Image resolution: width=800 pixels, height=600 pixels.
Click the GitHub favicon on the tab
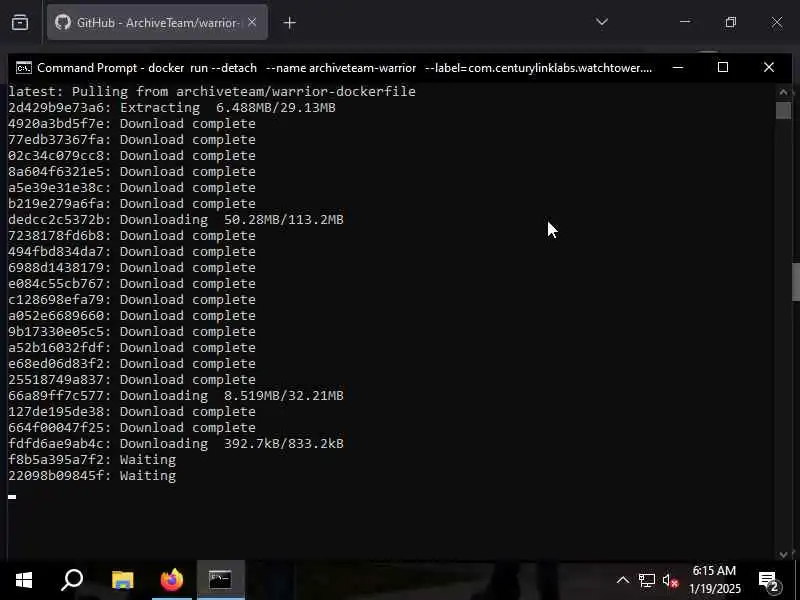click(63, 22)
